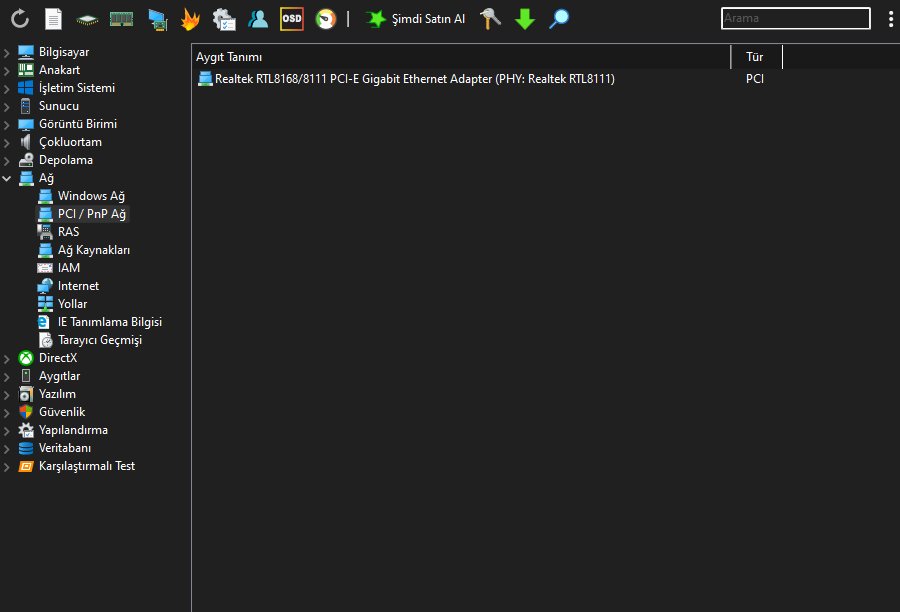Collapse the Ağ tree node
The width and height of the screenshot is (900, 612).
click(x=8, y=178)
